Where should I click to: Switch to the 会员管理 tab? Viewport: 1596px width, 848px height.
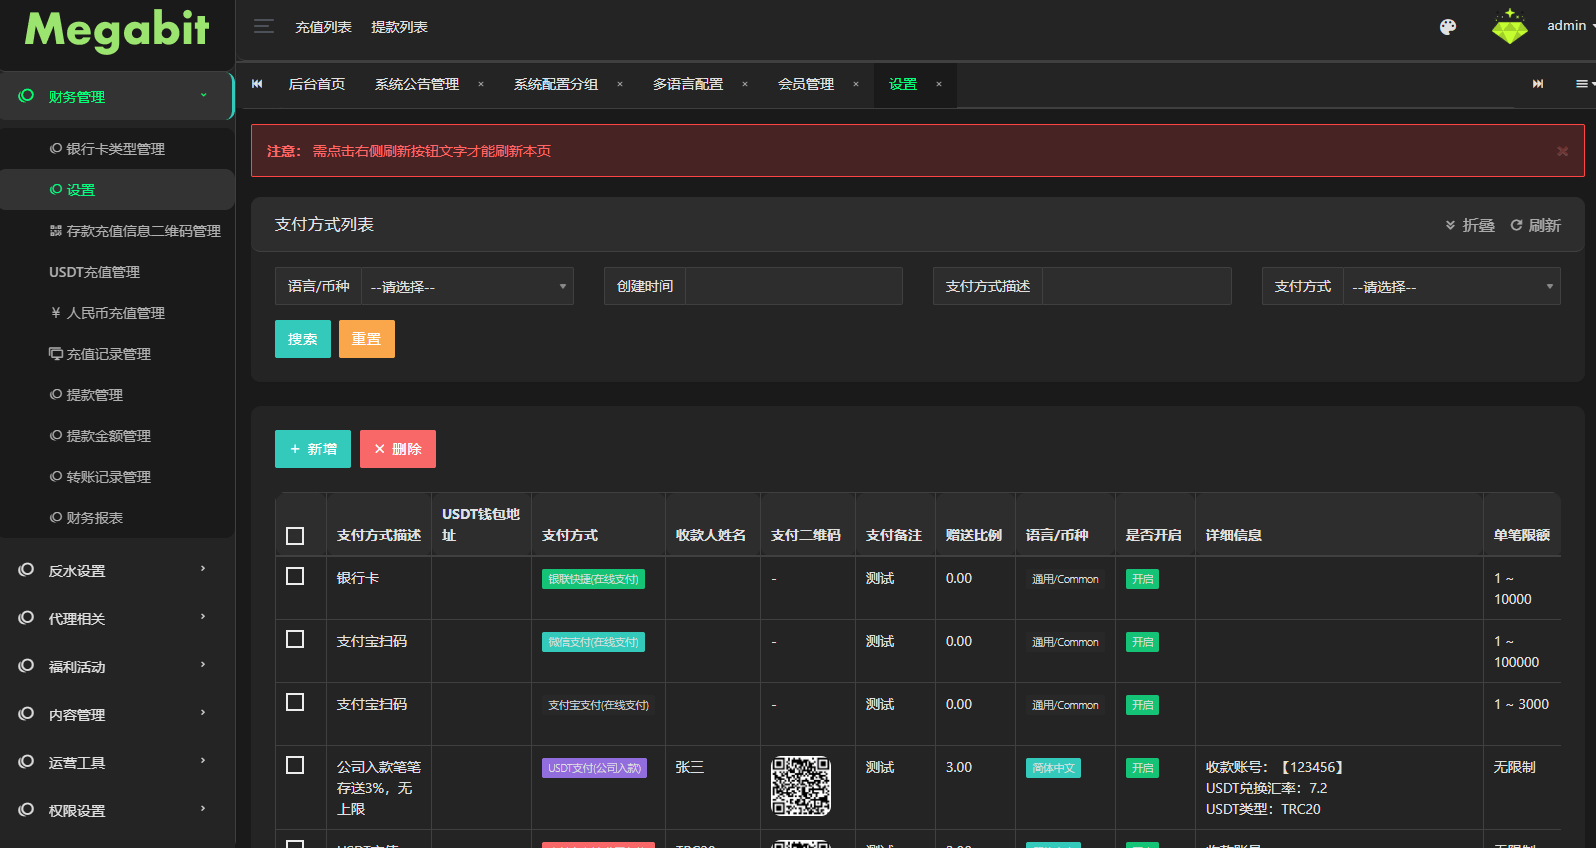click(x=805, y=85)
